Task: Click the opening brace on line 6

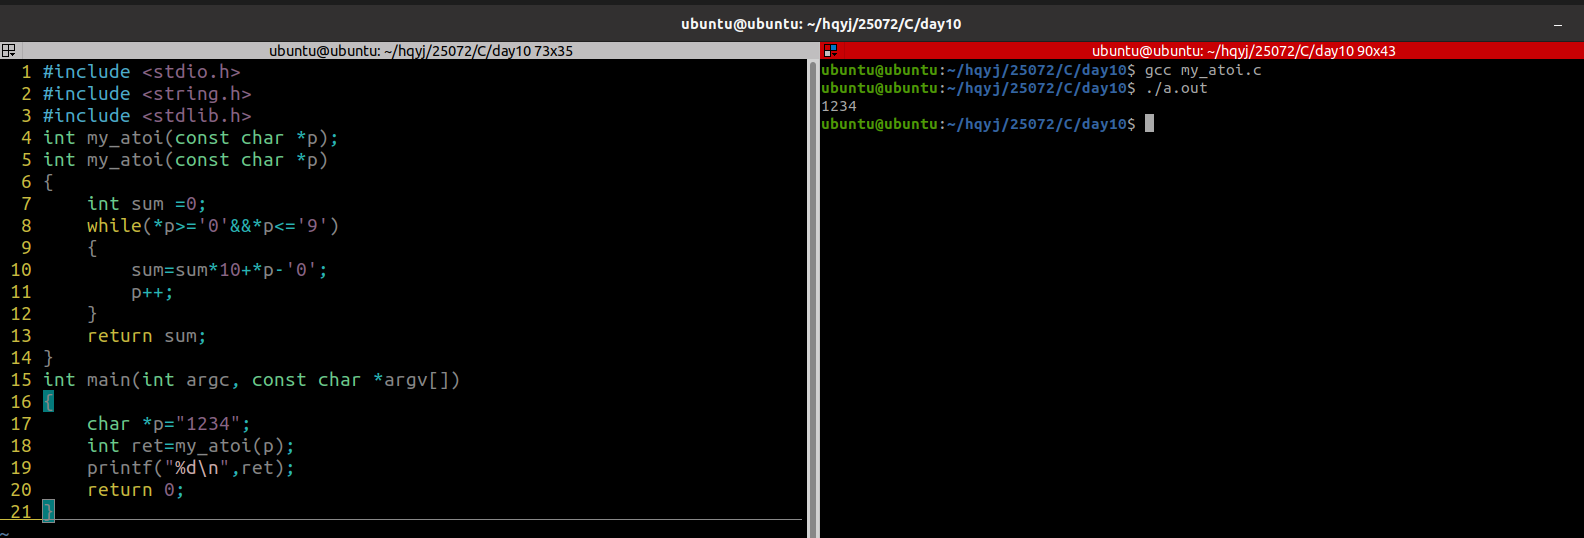Action: (48, 182)
